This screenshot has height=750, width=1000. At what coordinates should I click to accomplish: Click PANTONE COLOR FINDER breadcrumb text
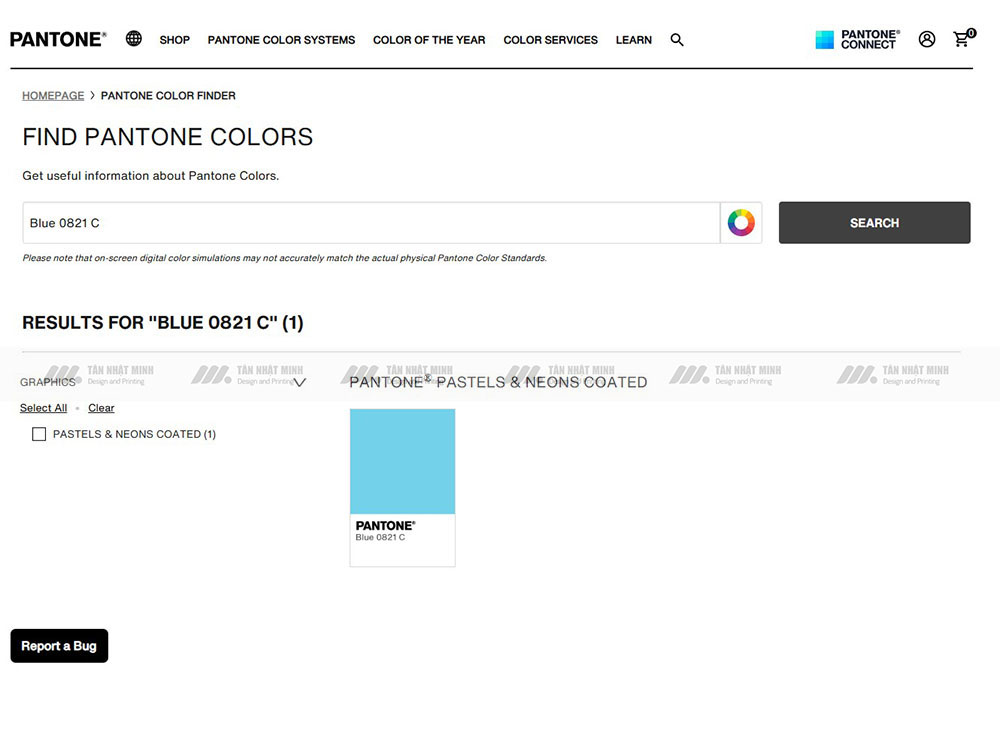tap(168, 96)
